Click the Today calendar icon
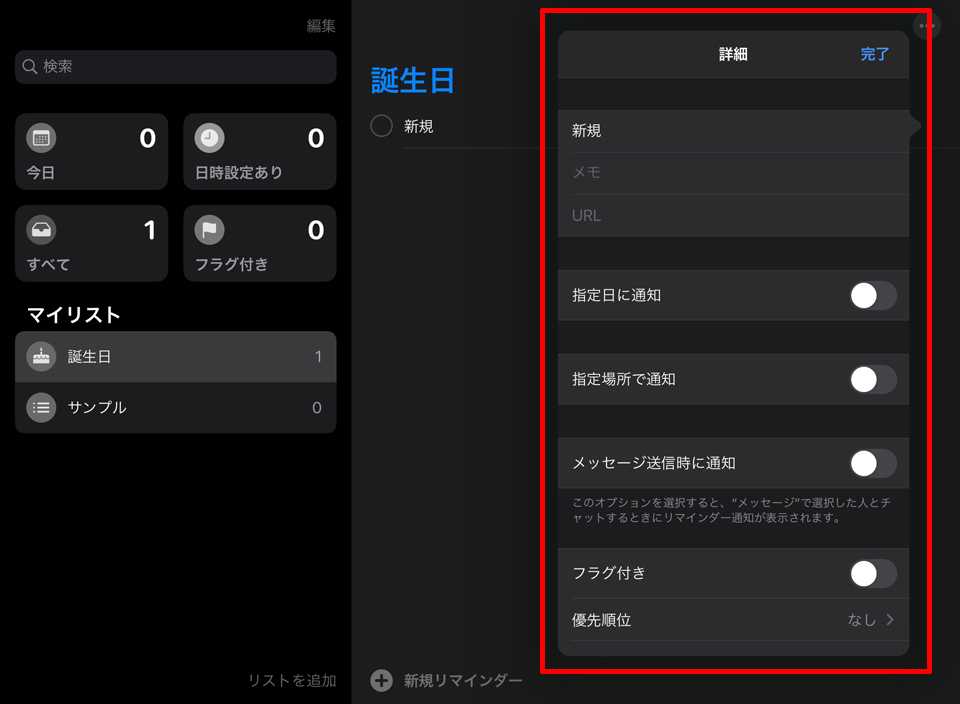The height and width of the screenshot is (704, 960). (41, 138)
